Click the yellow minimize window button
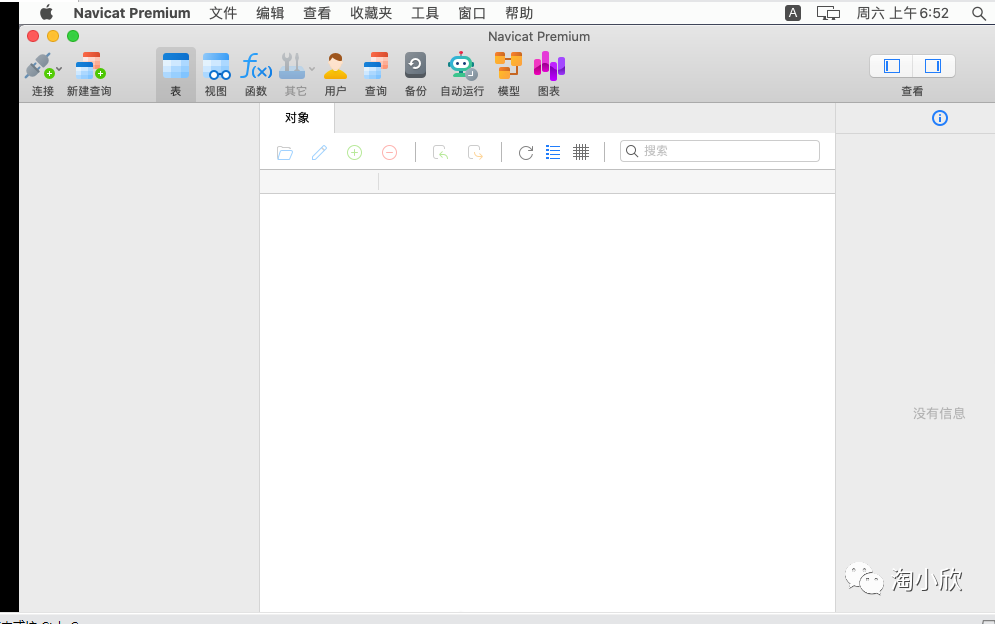Viewport: 995px width, 624px height. coord(53,36)
